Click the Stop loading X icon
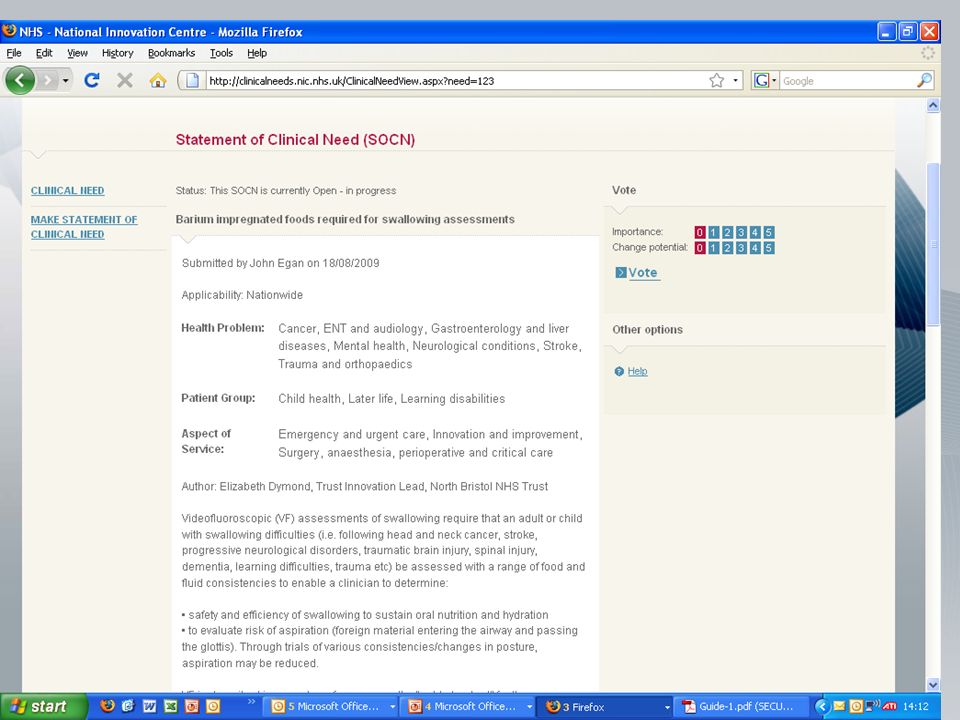The width and height of the screenshot is (960, 720). 125,80
